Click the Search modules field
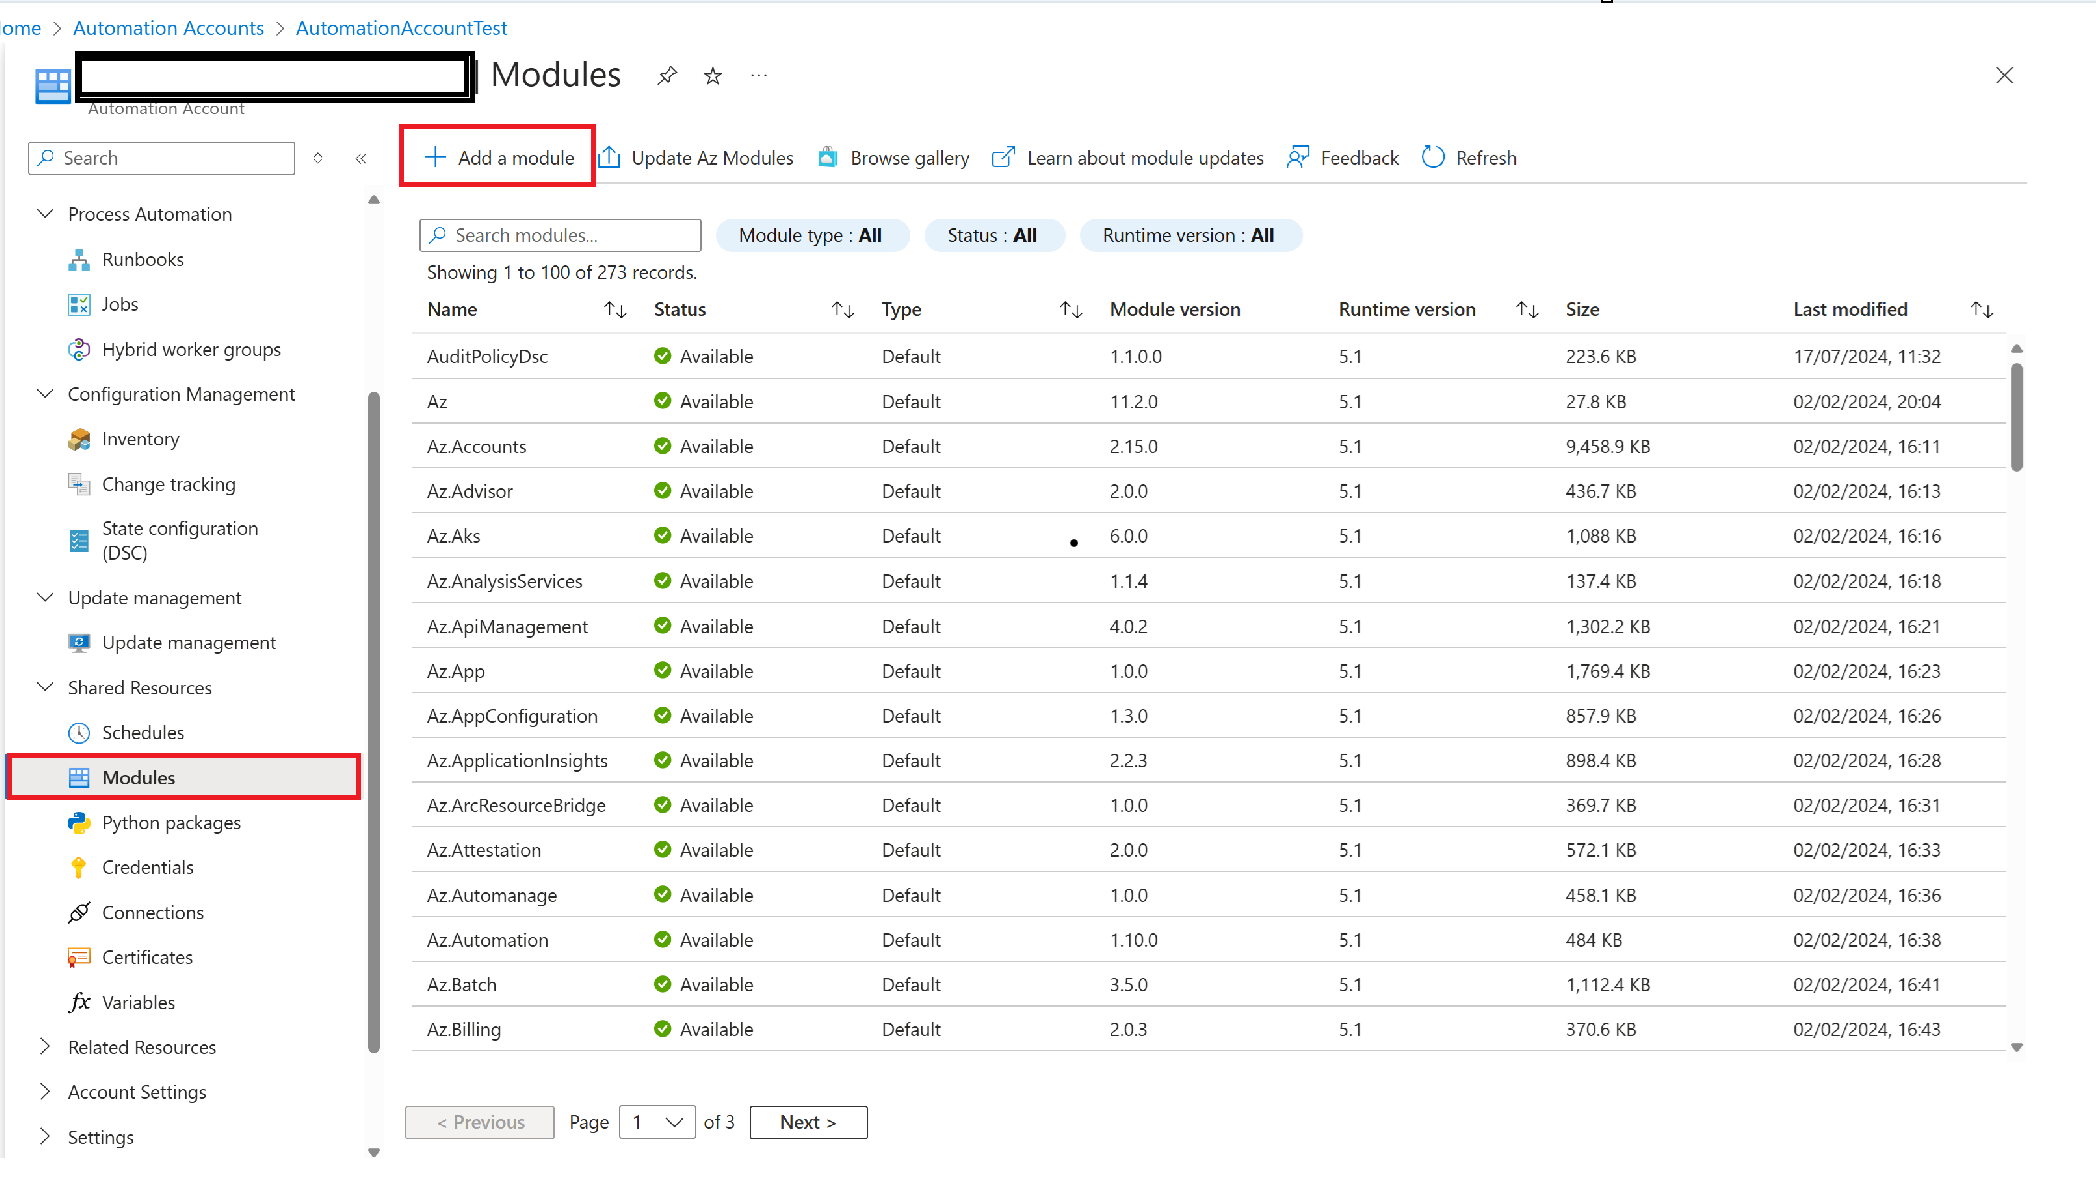The image size is (2096, 1182). [x=559, y=235]
